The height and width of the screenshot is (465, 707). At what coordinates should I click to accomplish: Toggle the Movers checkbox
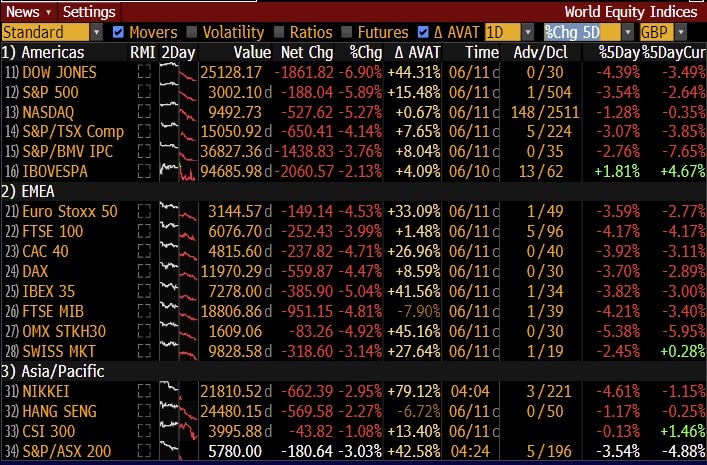[119, 32]
